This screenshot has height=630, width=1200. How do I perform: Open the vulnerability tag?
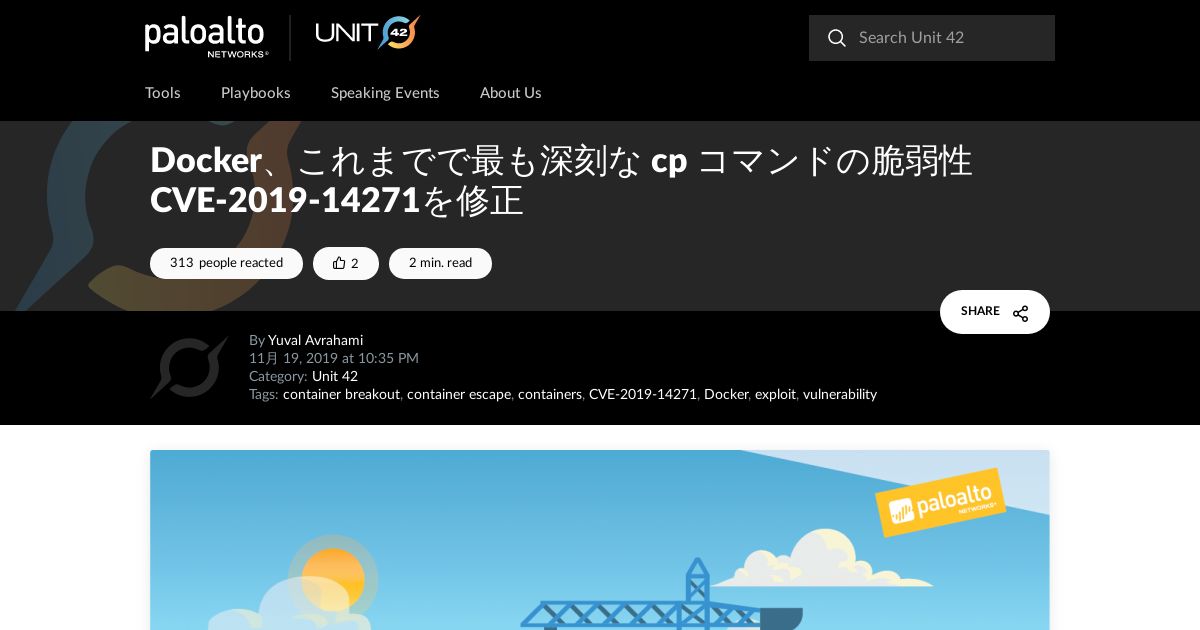(840, 395)
